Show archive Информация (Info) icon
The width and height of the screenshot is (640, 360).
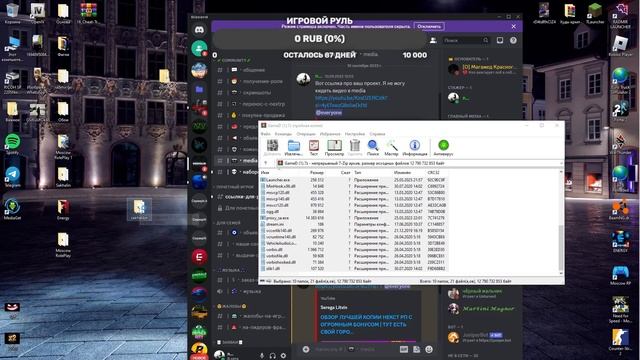pos(415,148)
